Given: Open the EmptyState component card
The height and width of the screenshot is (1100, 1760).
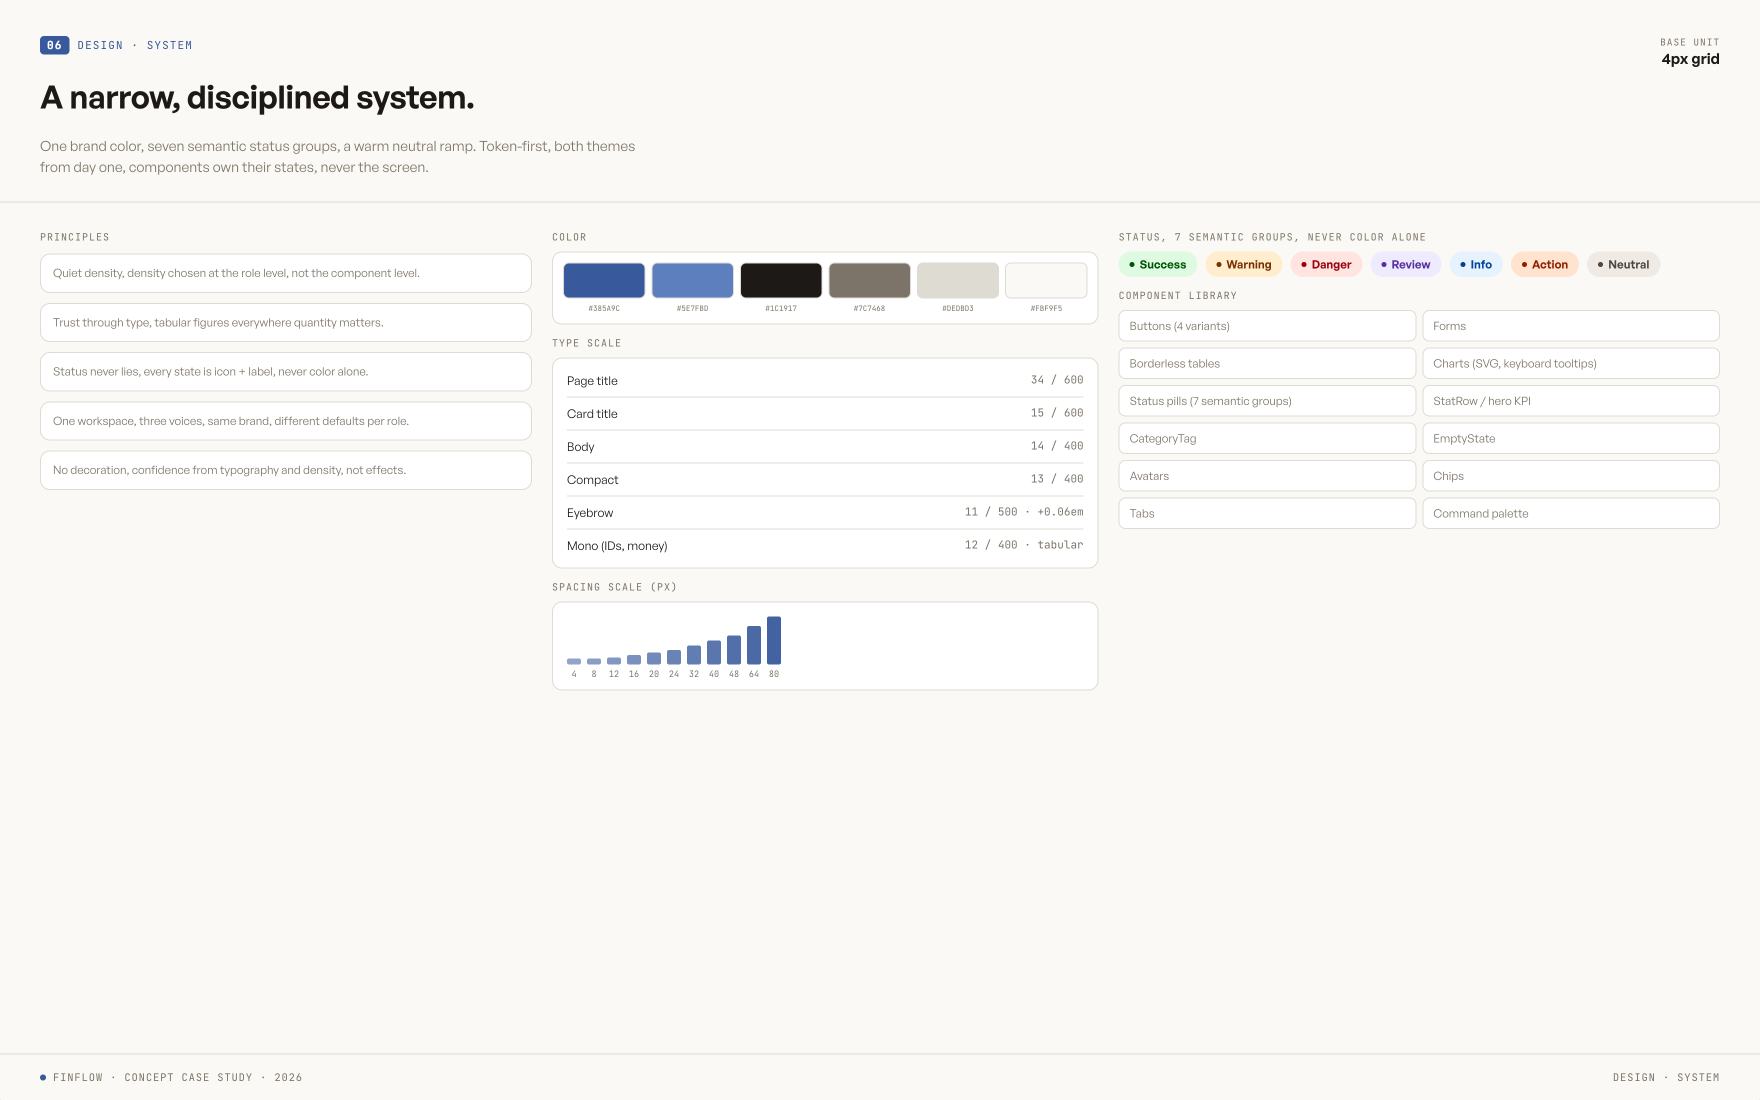Looking at the screenshot, I should coord(1571,438).
